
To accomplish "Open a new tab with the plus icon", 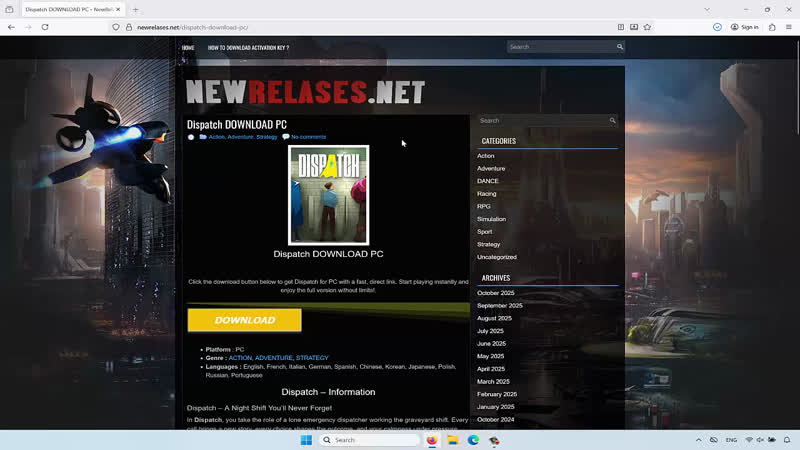I will pos(136,9).
